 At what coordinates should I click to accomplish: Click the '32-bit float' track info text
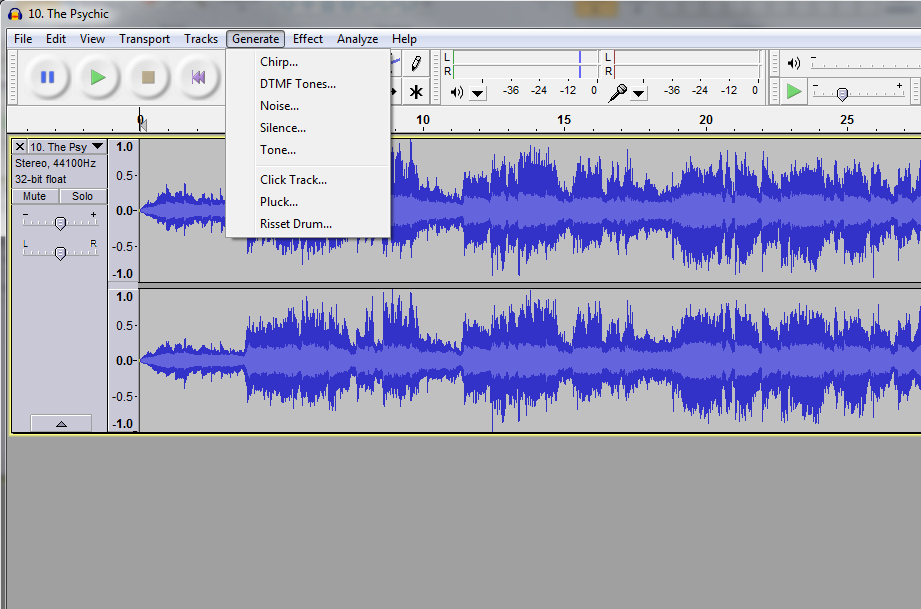pos(41,179)
